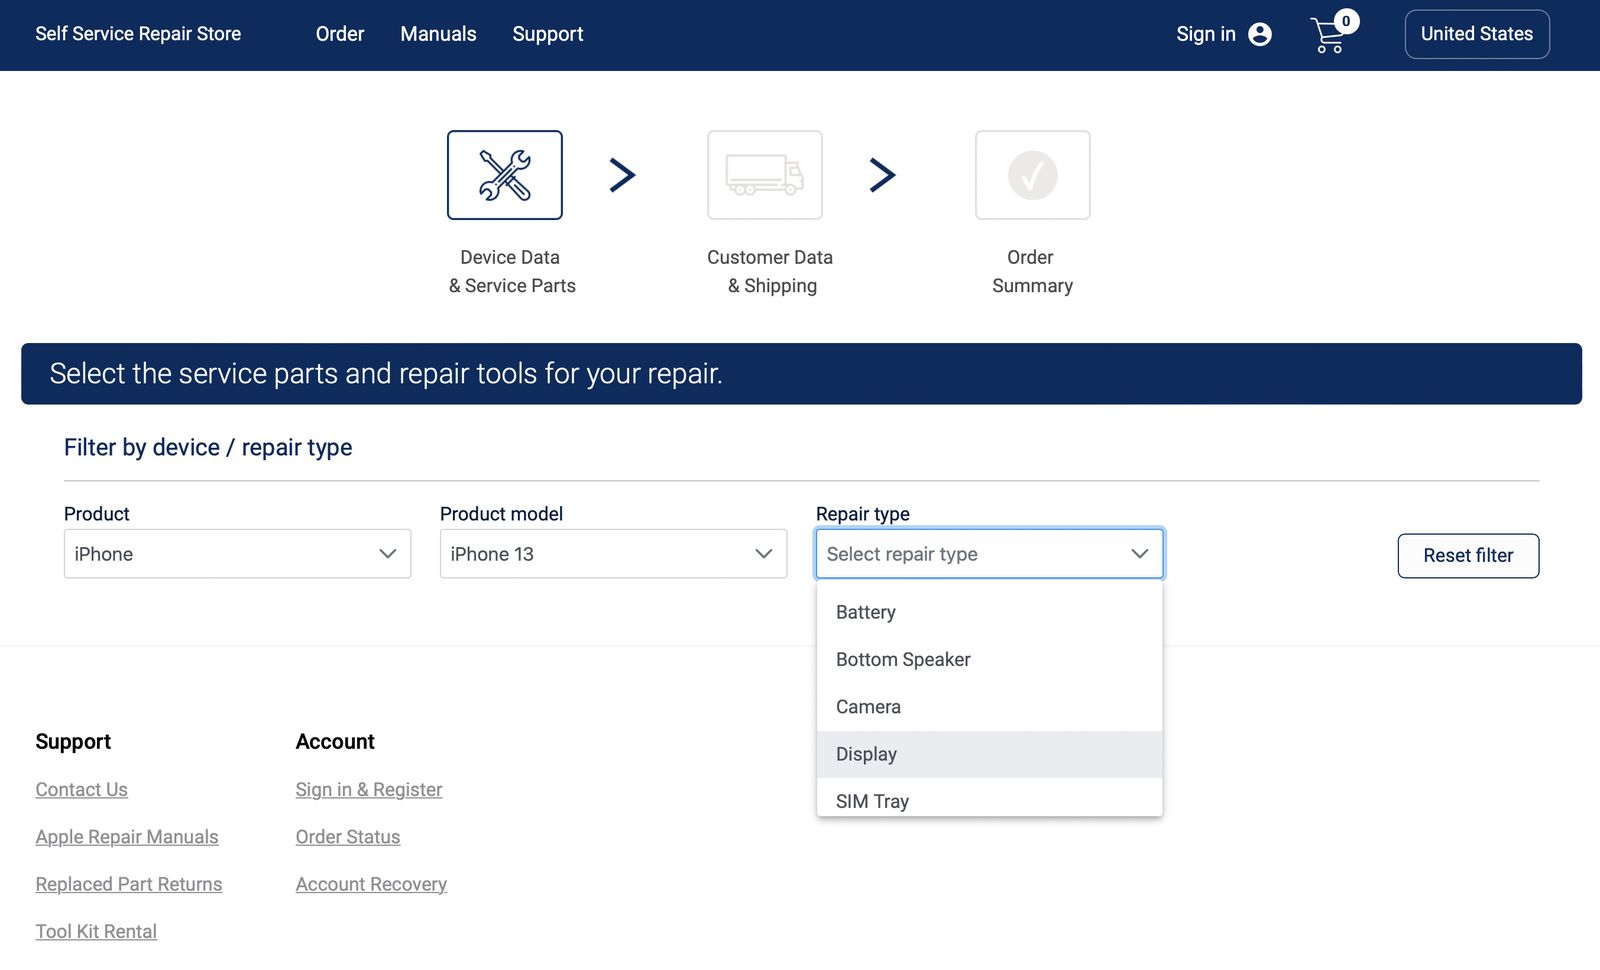Open the shopping cart icon
The height and width of the screenshot is (970, 1600).
(x=1329, y=35)
